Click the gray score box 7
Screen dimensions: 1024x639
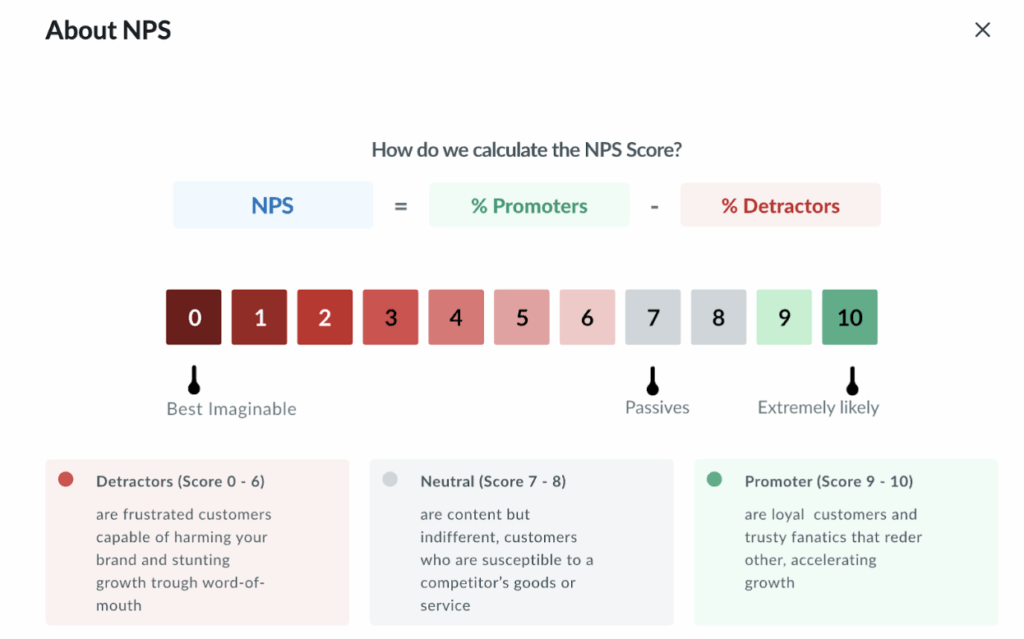point(652,317)
